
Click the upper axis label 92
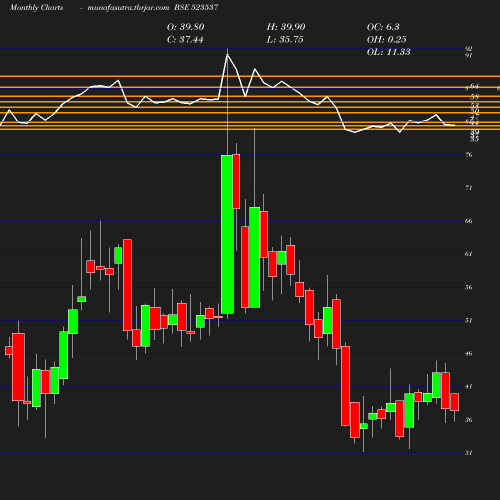tap(469, 49)
